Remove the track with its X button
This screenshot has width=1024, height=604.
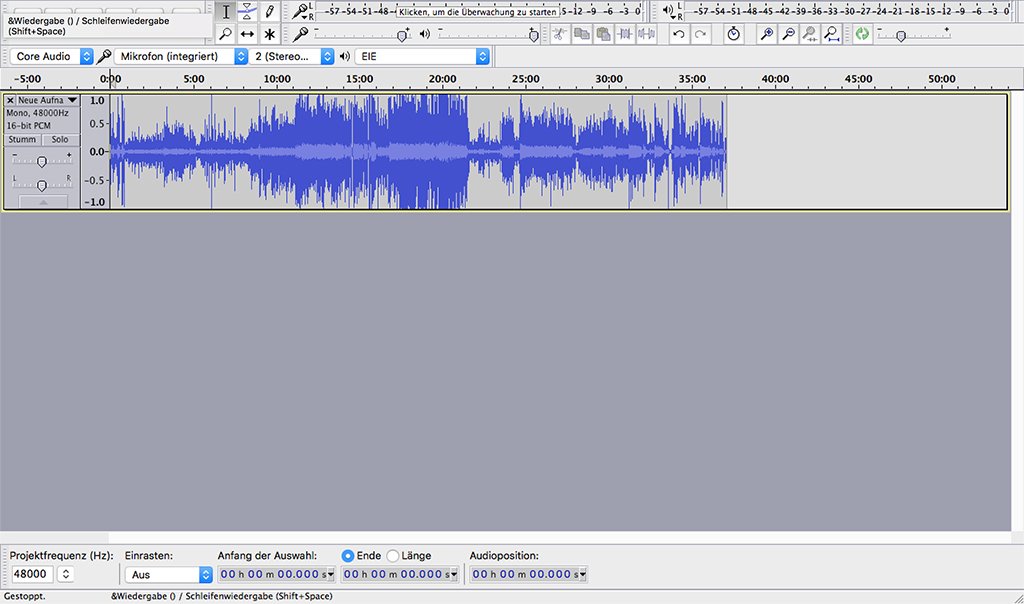[10, 100]
